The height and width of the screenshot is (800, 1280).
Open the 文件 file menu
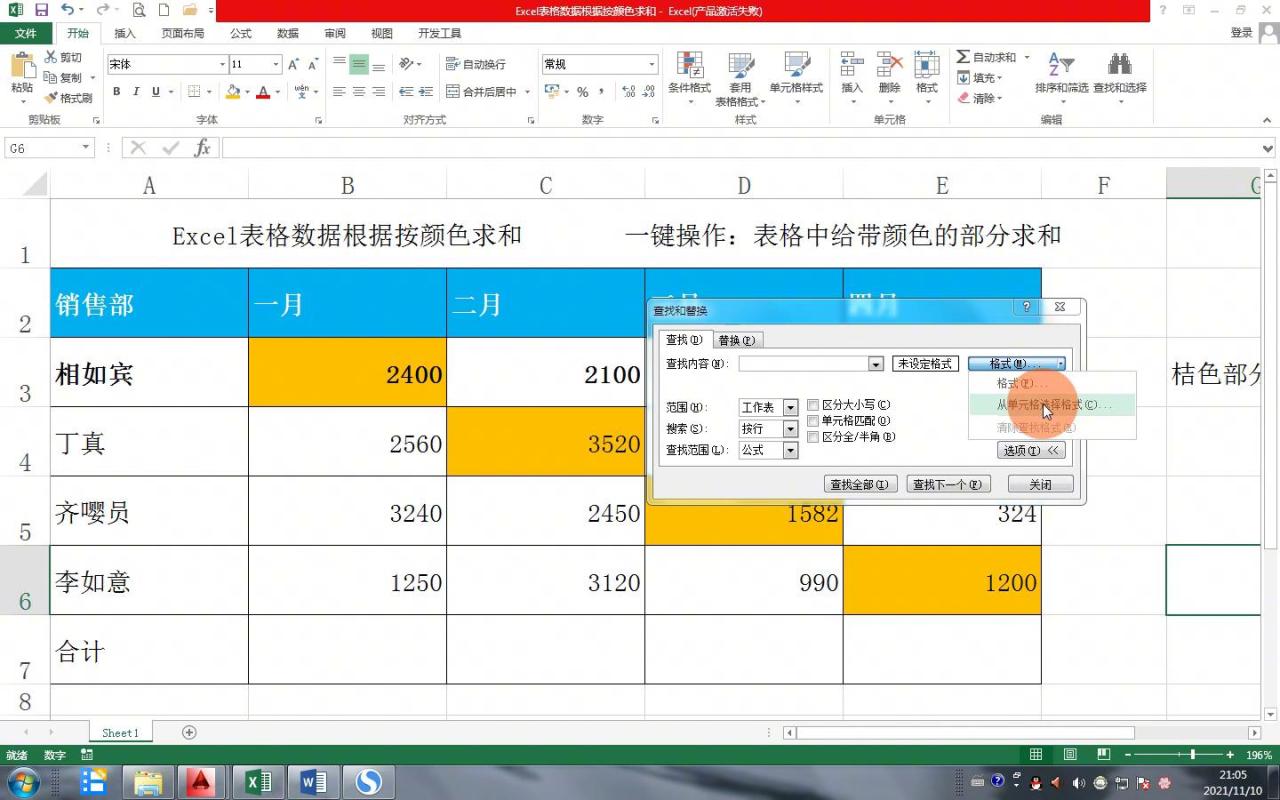click(x=26, y=33)
